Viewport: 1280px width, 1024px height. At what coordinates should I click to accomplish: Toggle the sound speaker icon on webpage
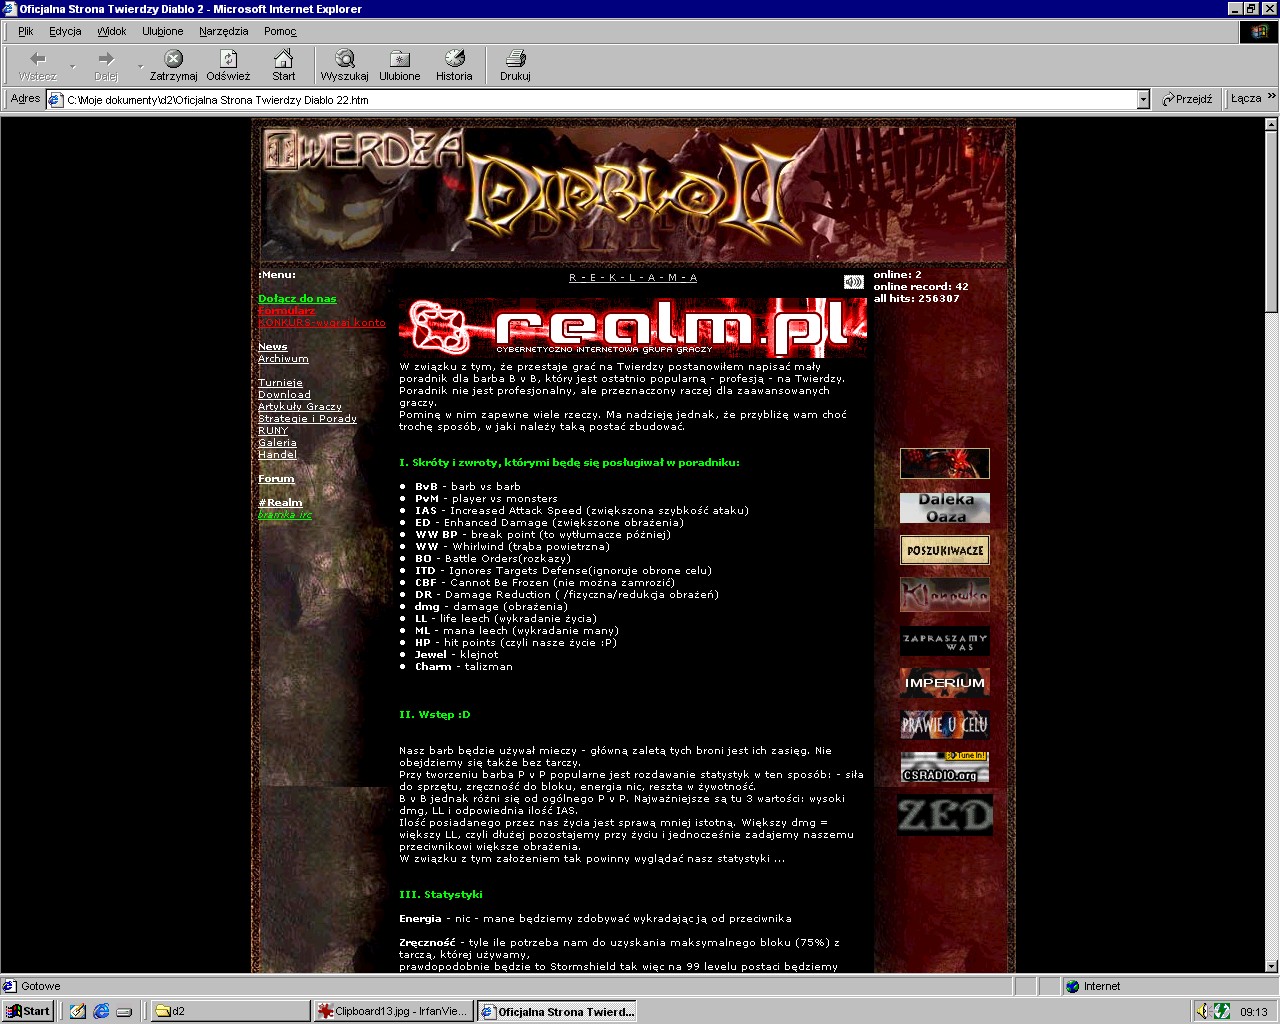click(x=853, y=282)
